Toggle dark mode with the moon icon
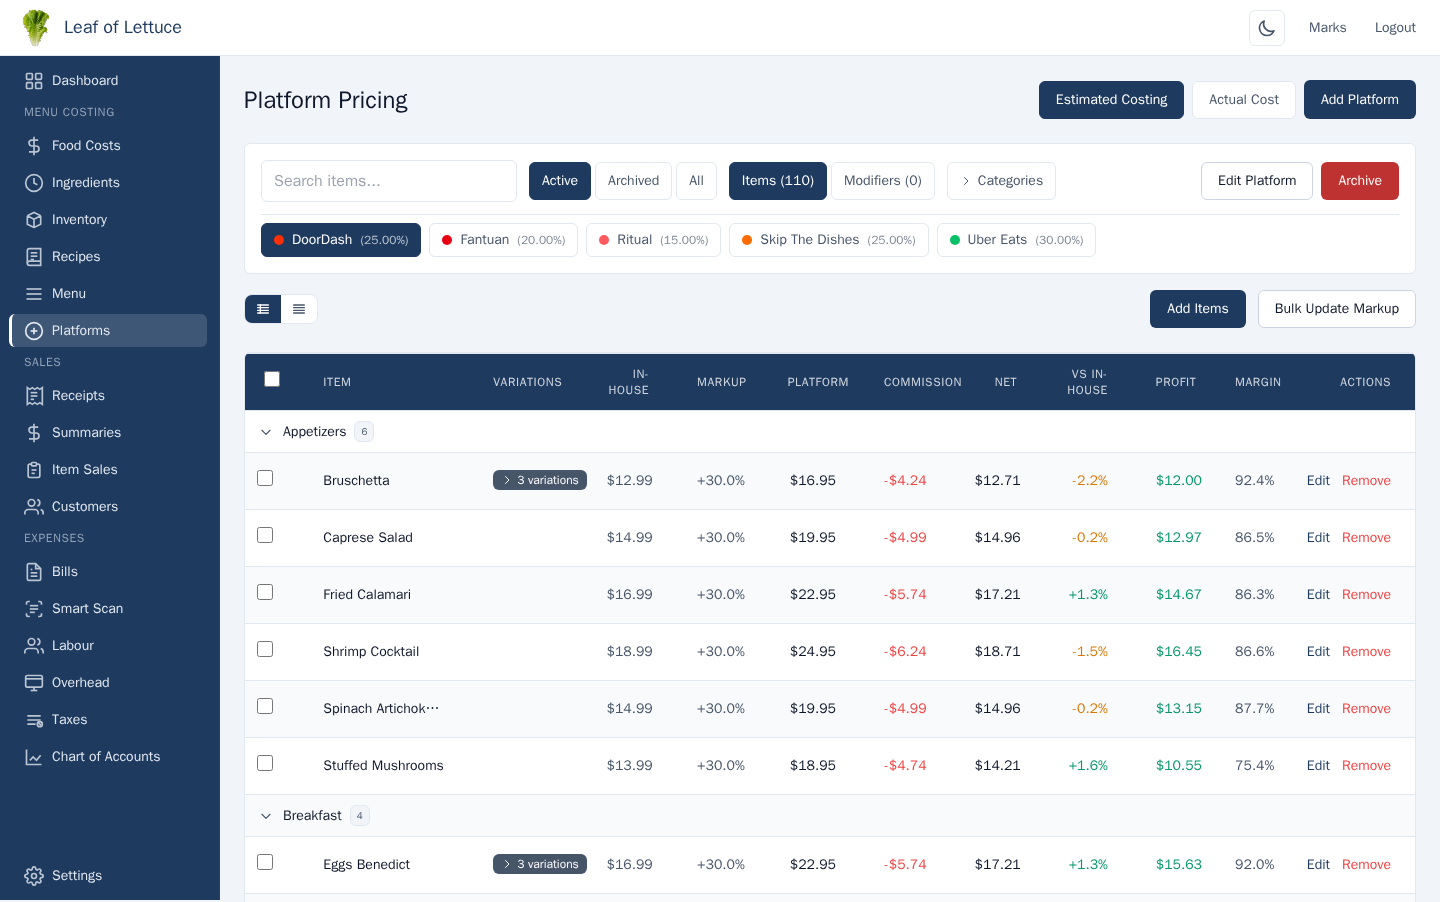 (x=1266, y=27)
